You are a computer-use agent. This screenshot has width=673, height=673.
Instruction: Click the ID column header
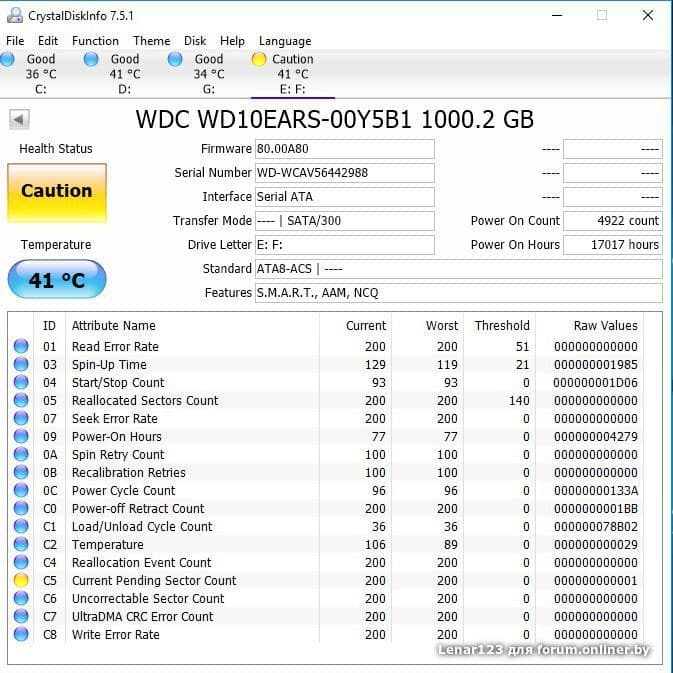tap(49, 326)
